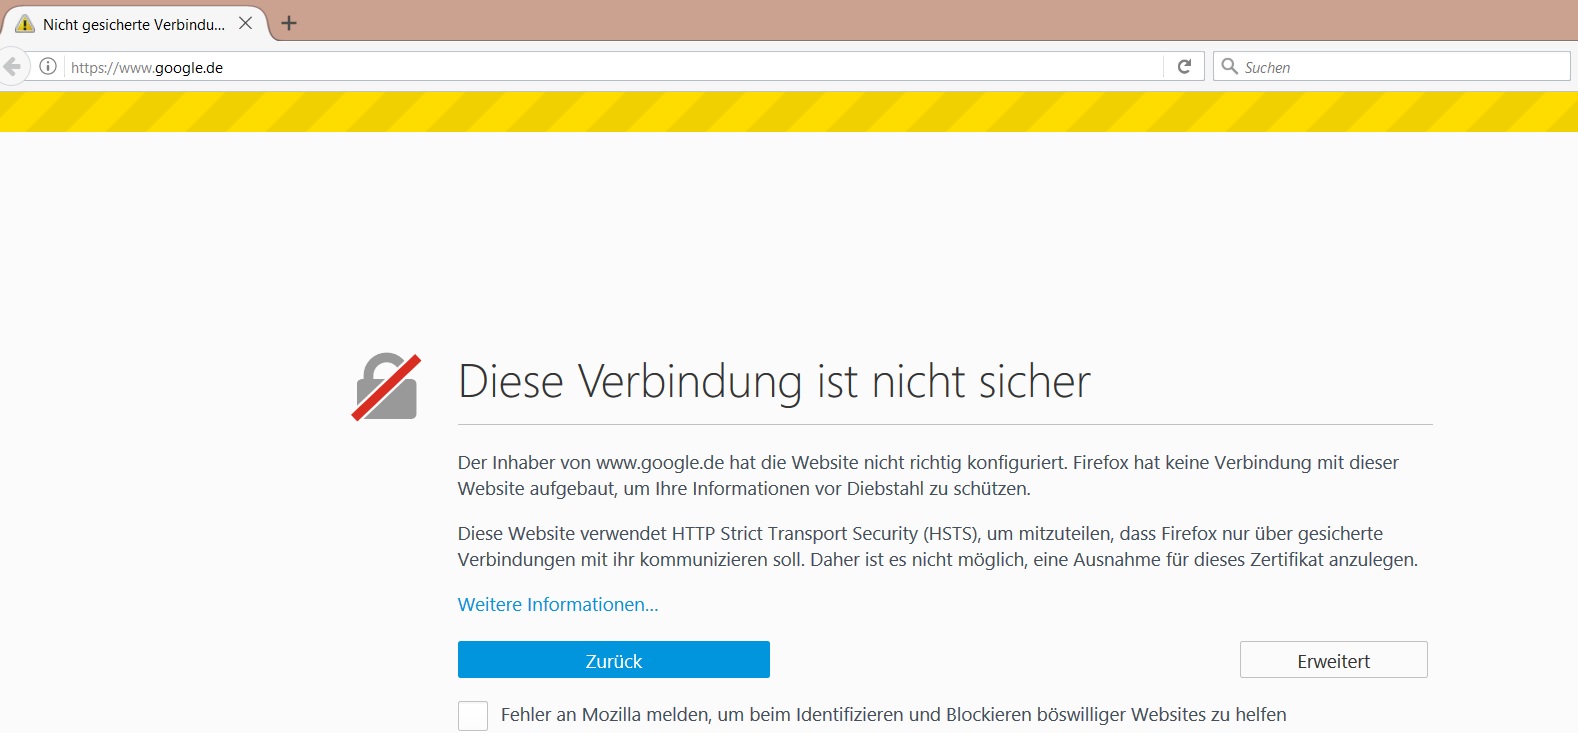Close the Nicht gesicherte Verbindung tab
Image resolution: width=1578 pixels, height=733 pixels.
click(x=245, y=23)
